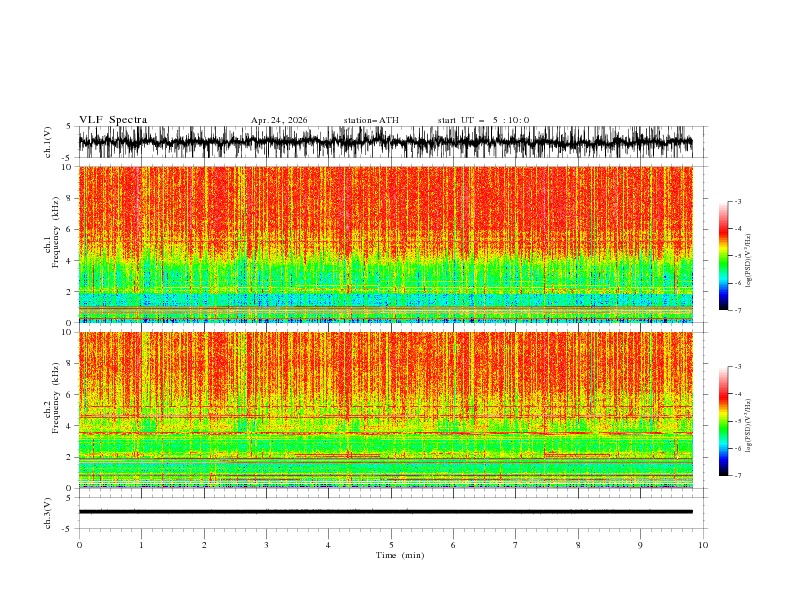Viewport: 792px width, 612px height.
Task: Click the 9 minute tick on time axis
Action: pyautogui.click(x=640, y=545)
